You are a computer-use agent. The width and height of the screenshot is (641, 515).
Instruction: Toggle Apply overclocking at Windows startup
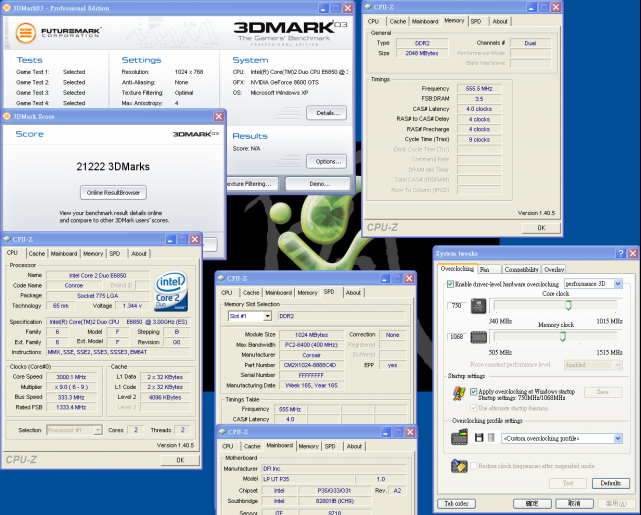473,392
